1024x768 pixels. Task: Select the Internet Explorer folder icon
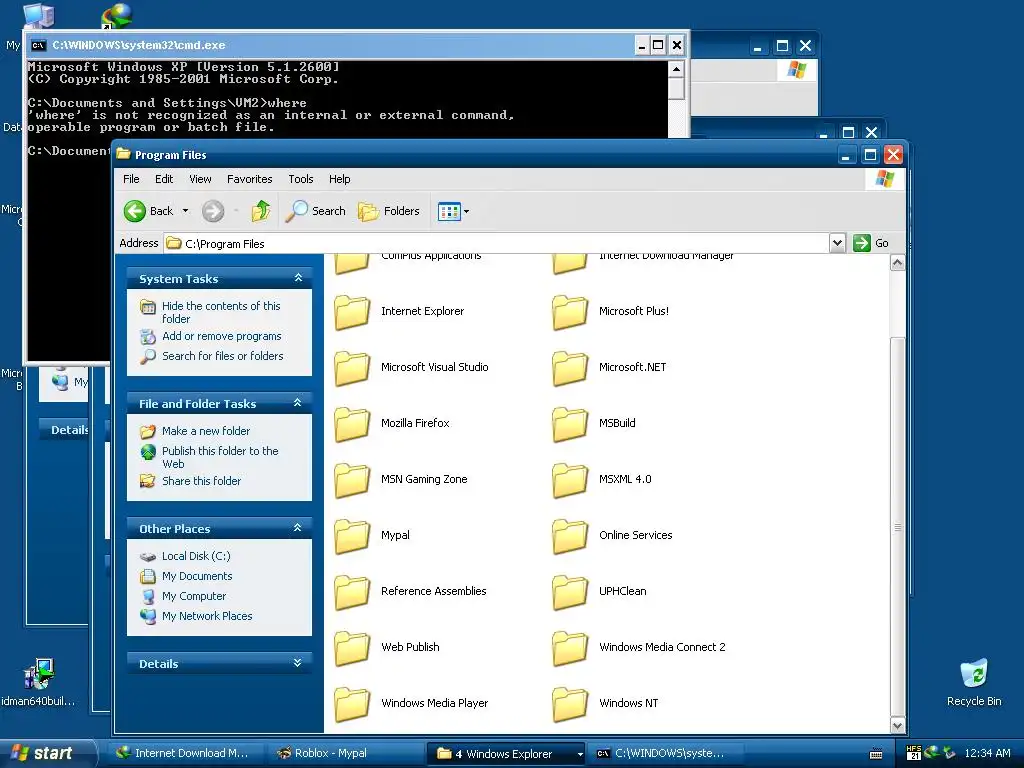click(353, 312)
